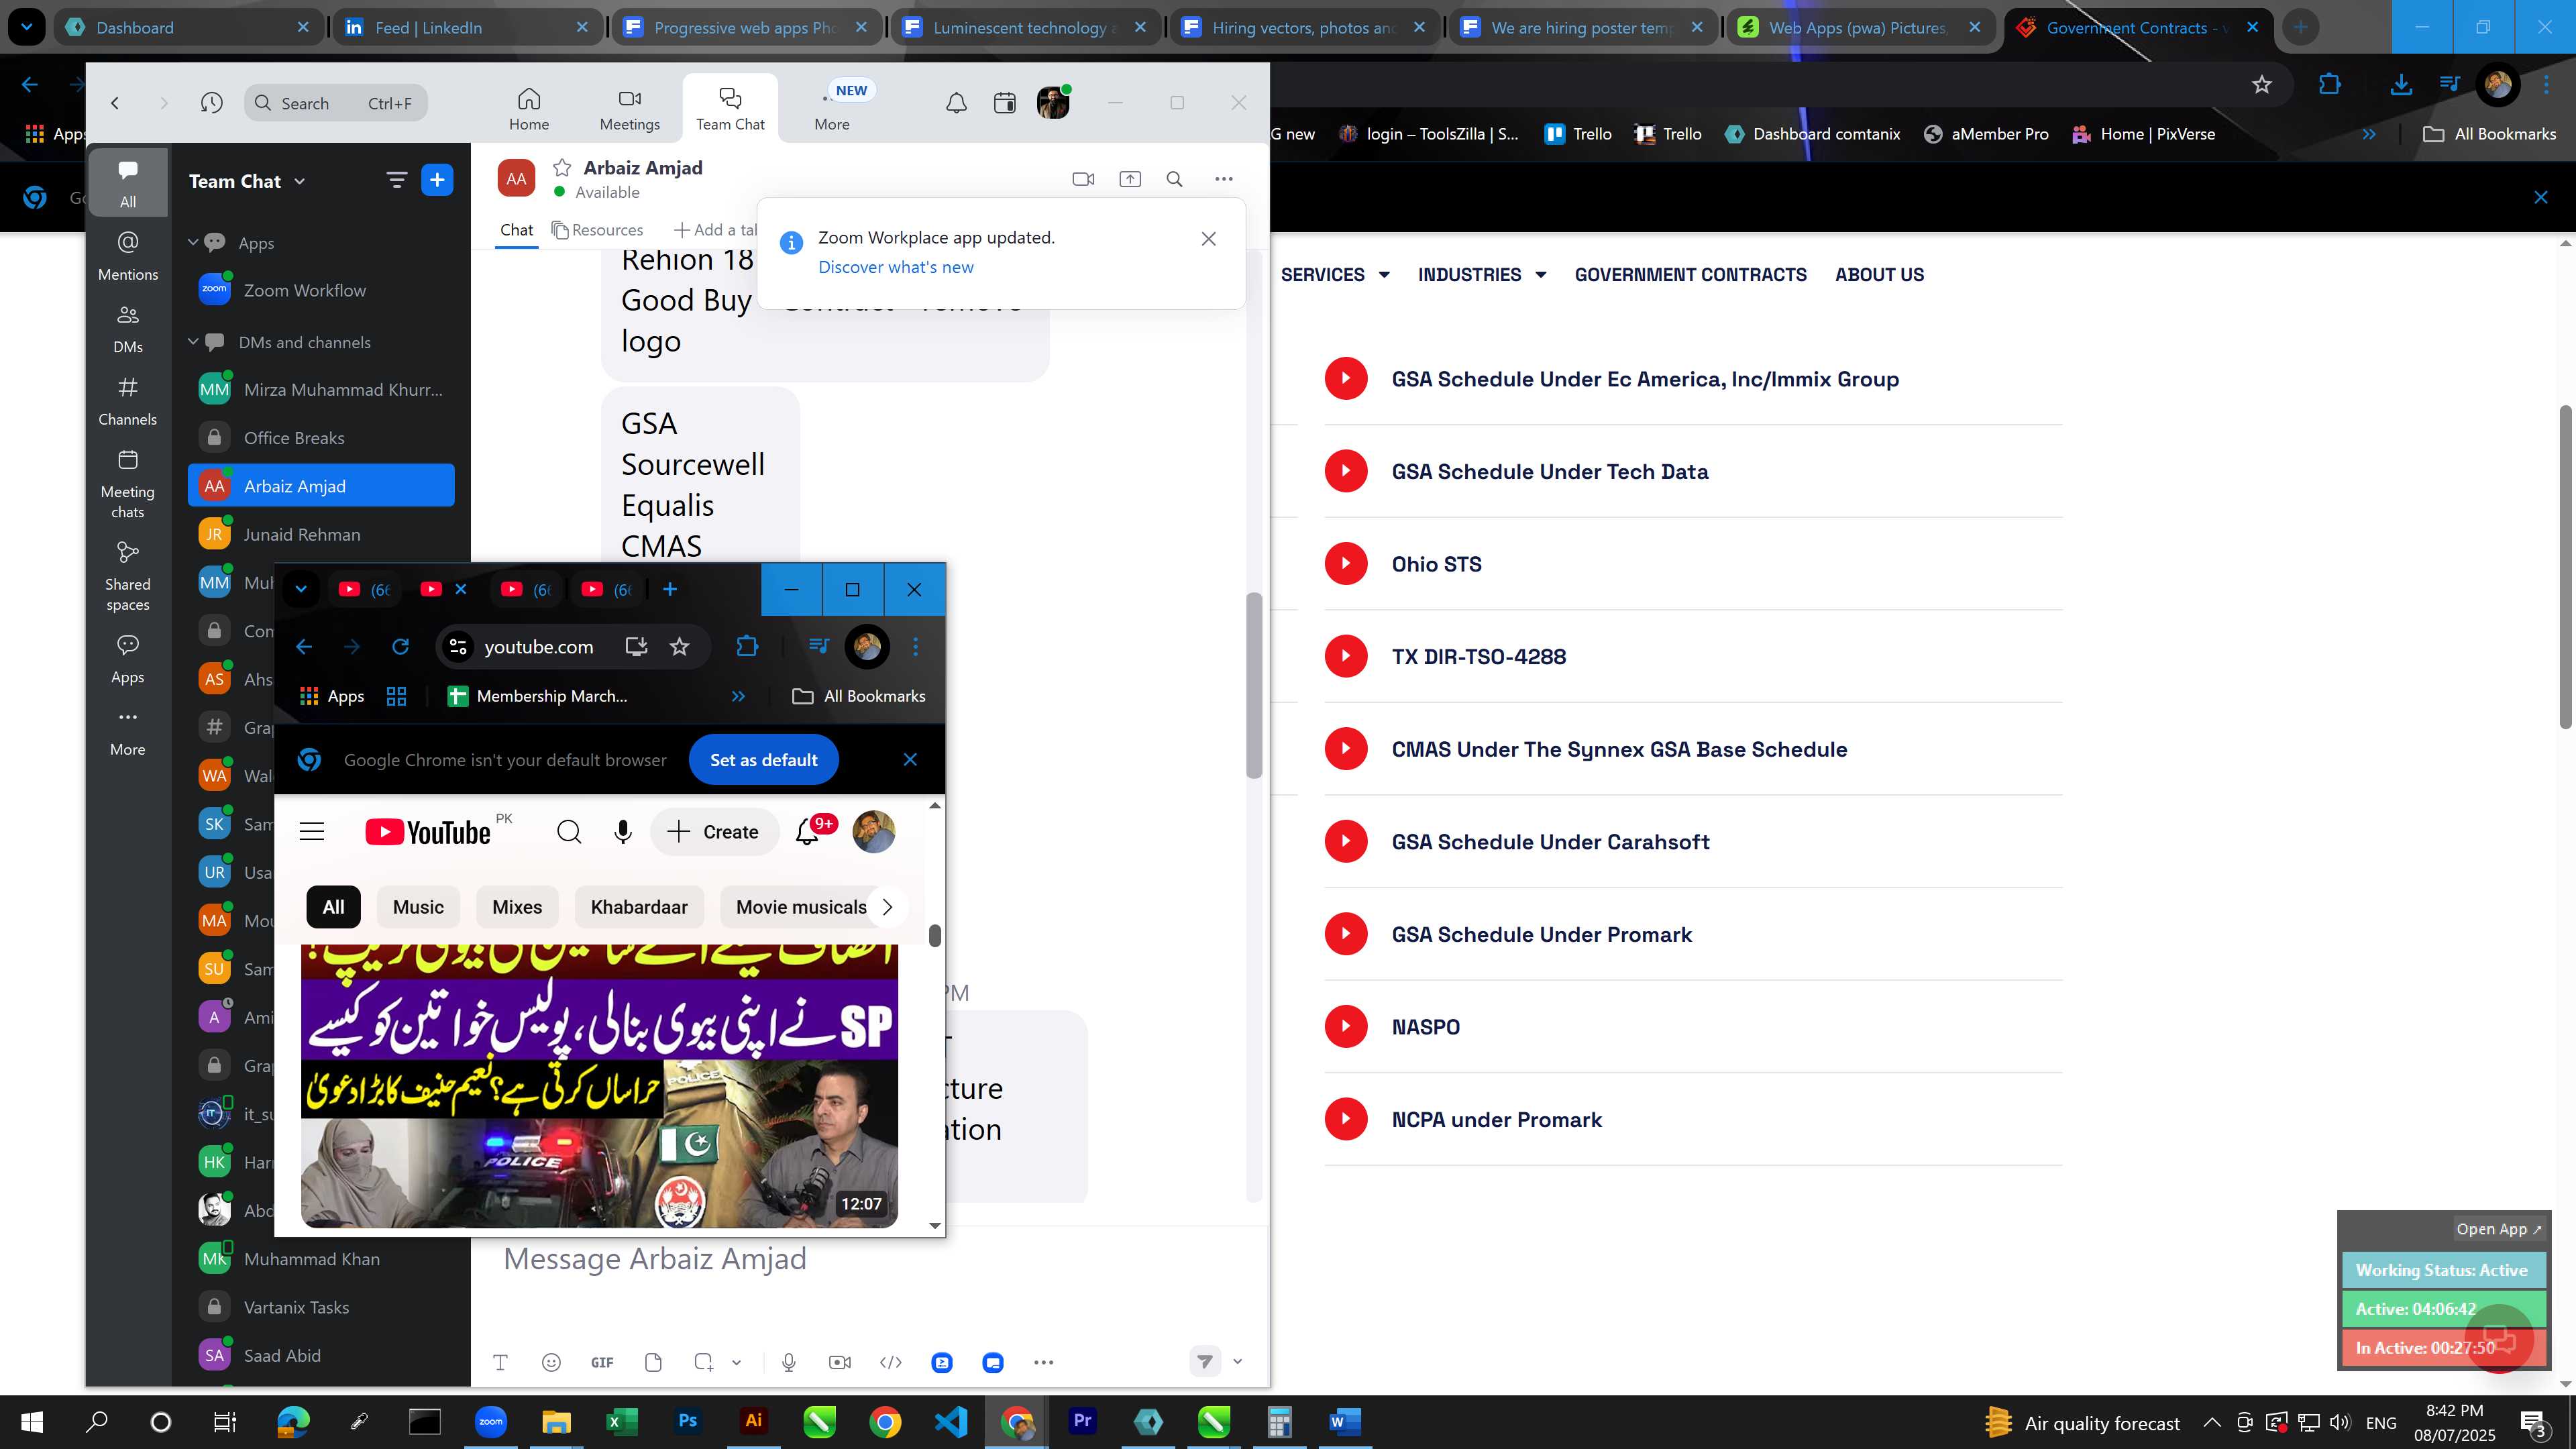
Task: Attach file in message toolbar
Action: point(653,1362)
